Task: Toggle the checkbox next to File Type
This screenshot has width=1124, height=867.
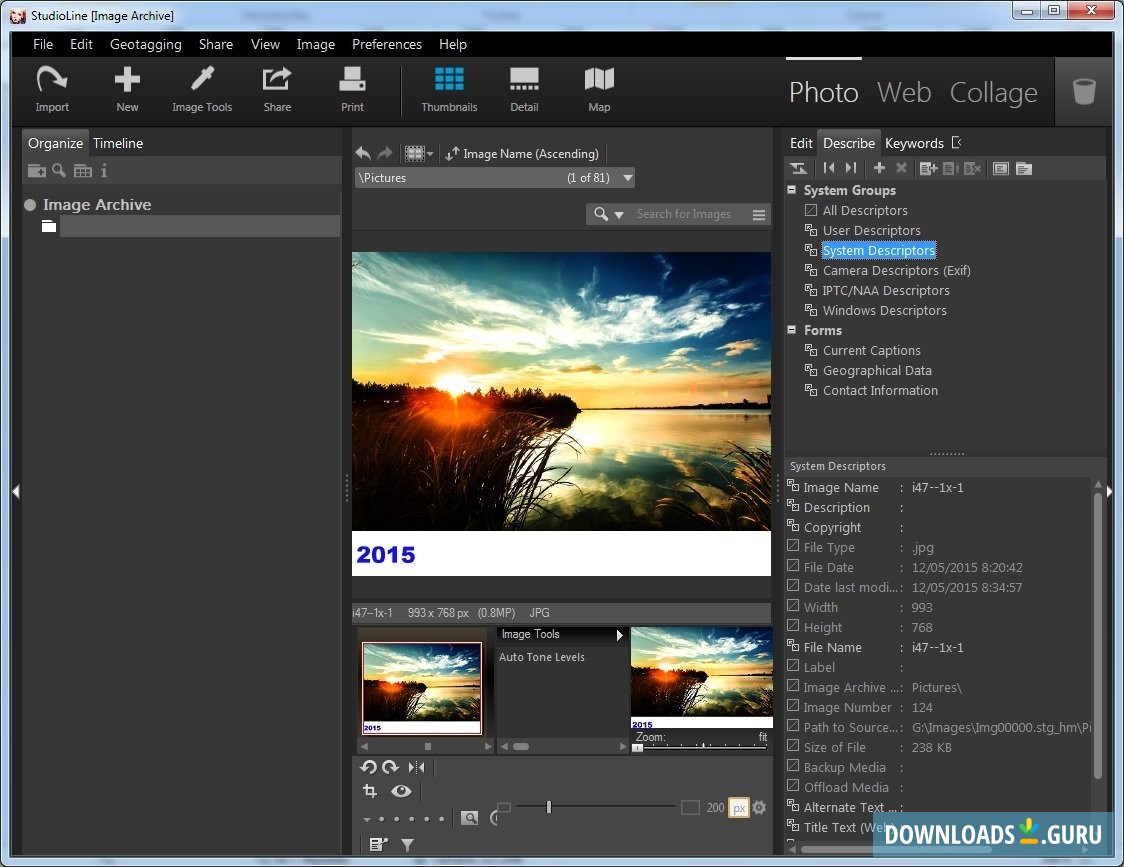Action: tap(793, 547)
